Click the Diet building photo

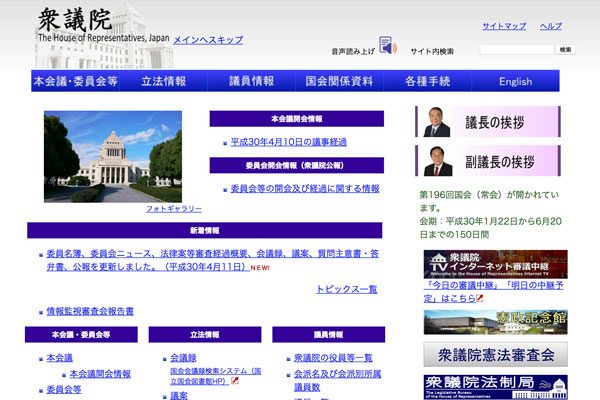click(x=113, y=157)
